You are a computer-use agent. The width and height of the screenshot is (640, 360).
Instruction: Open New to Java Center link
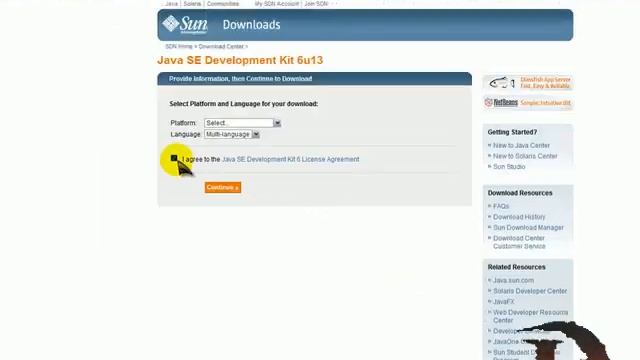click(521, 145)
